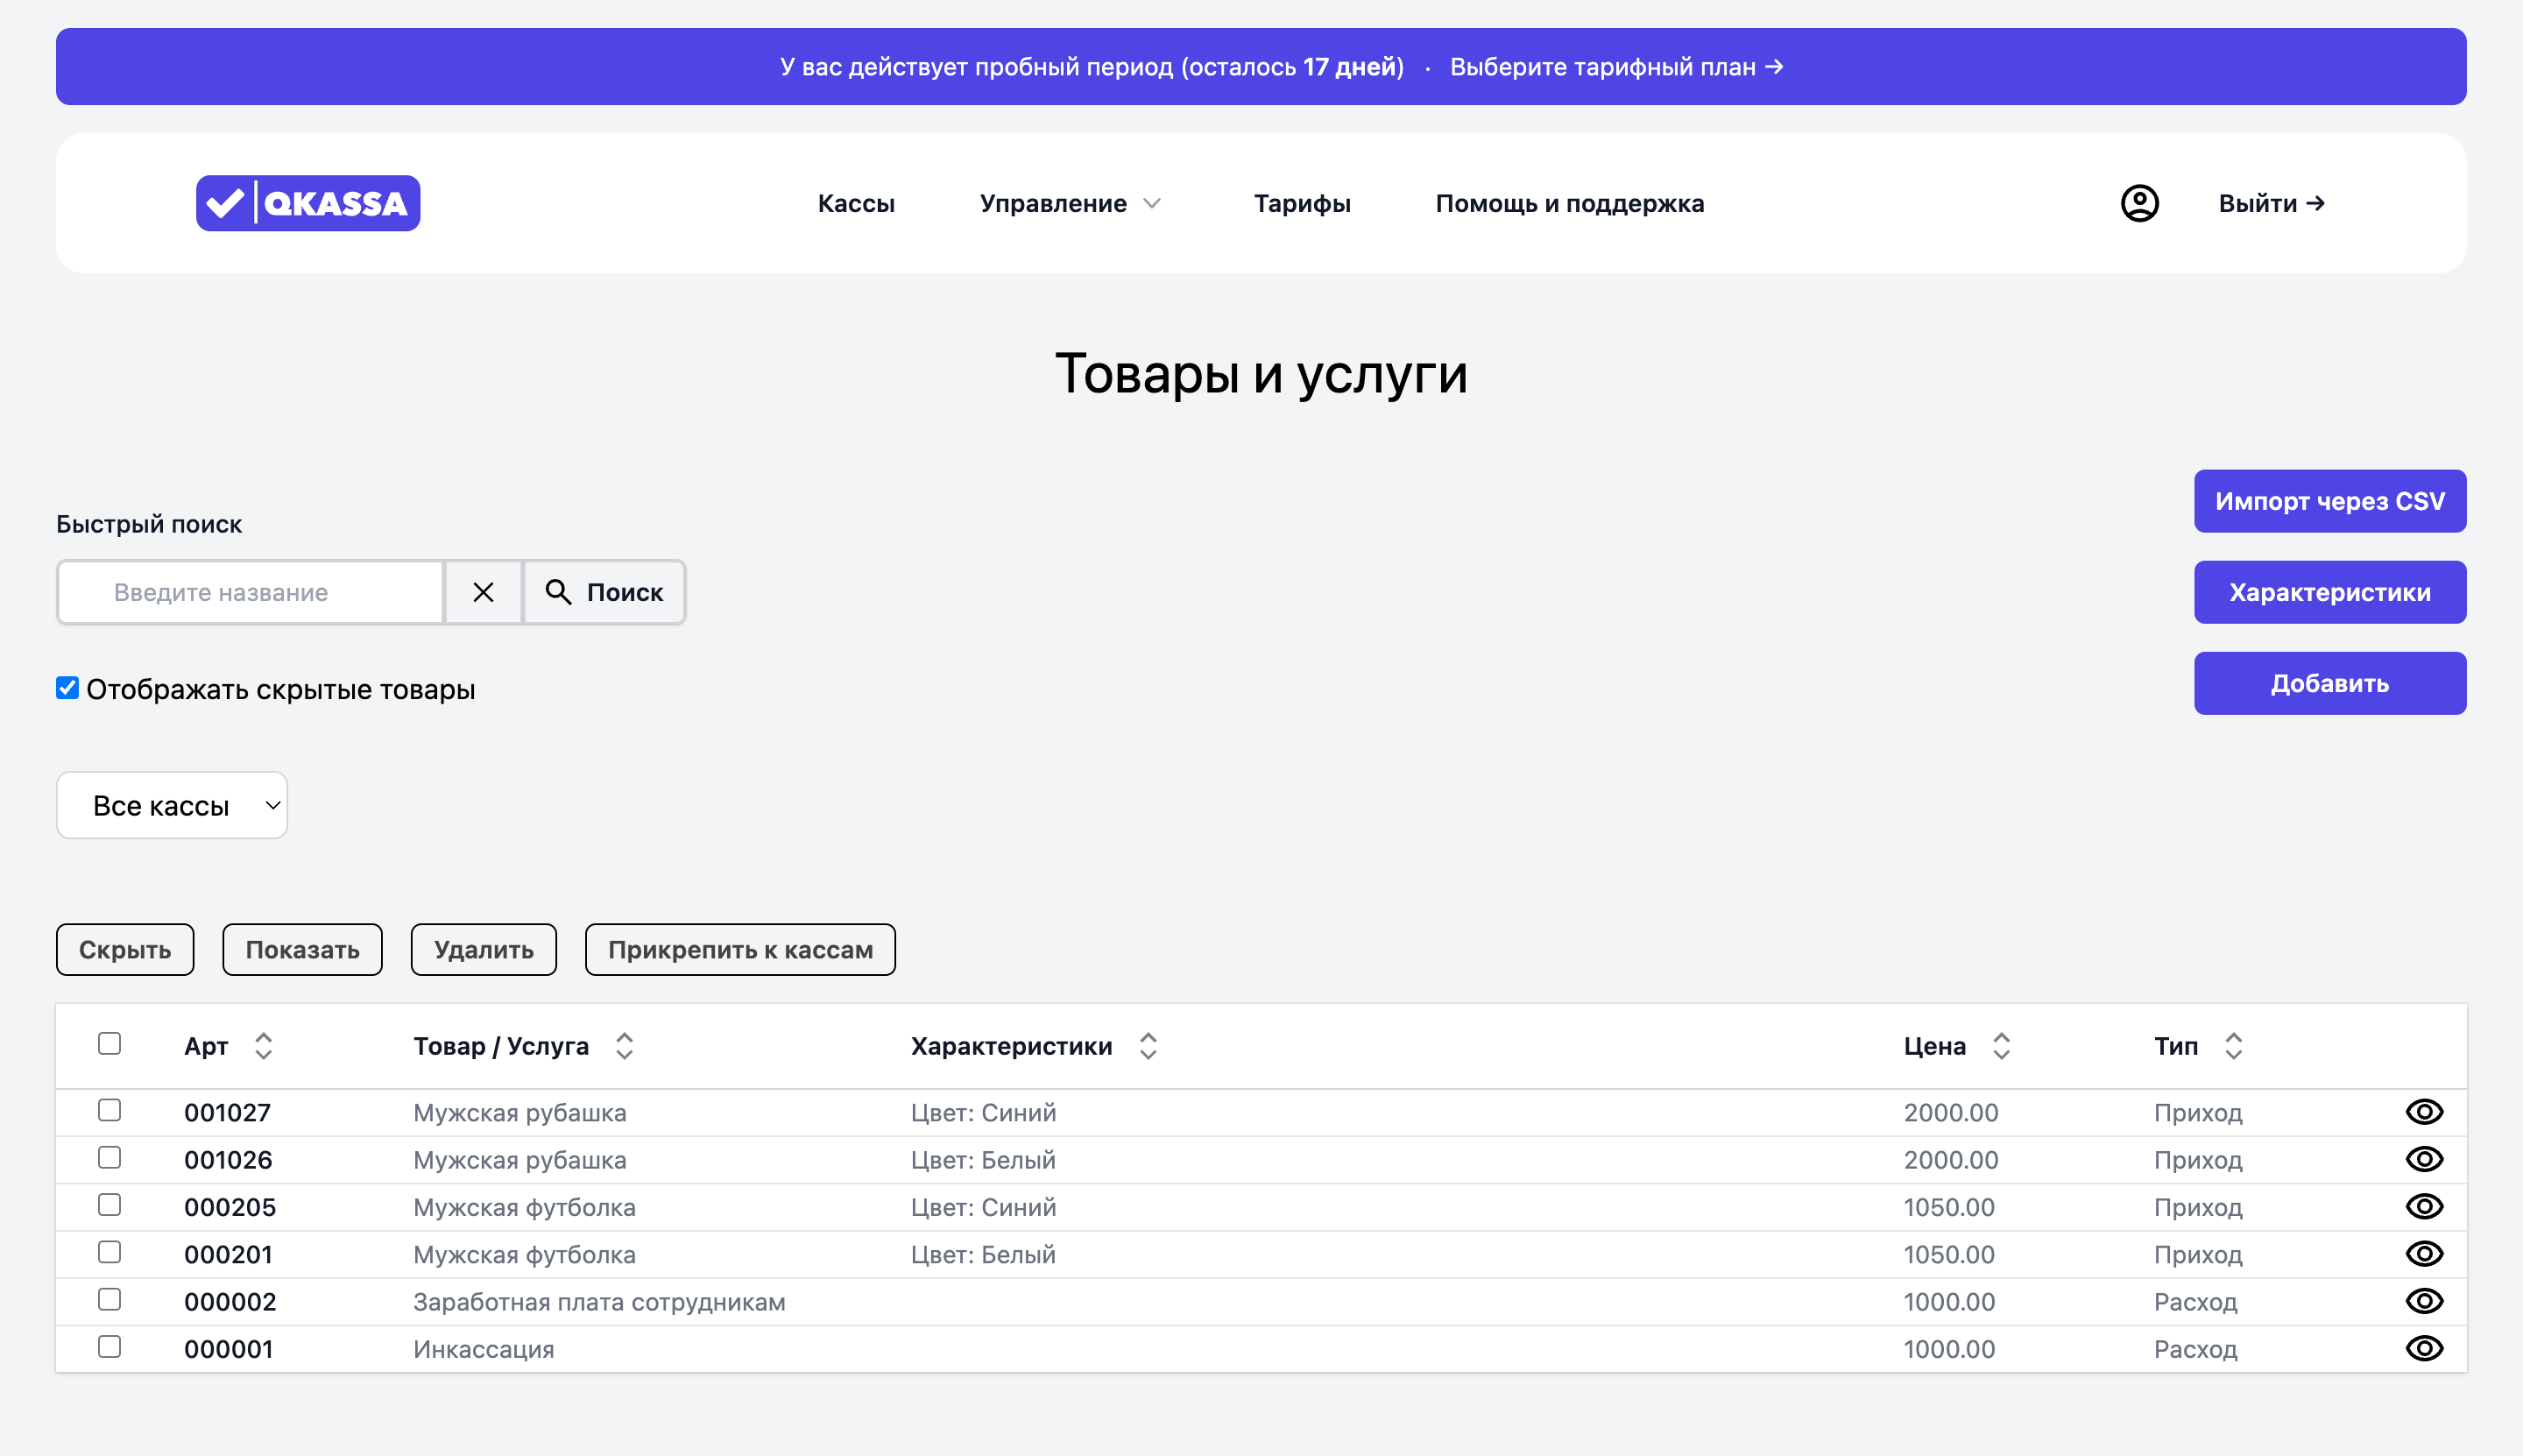
Task: Open the Кассы menu item
Action: tap(856, 203)
